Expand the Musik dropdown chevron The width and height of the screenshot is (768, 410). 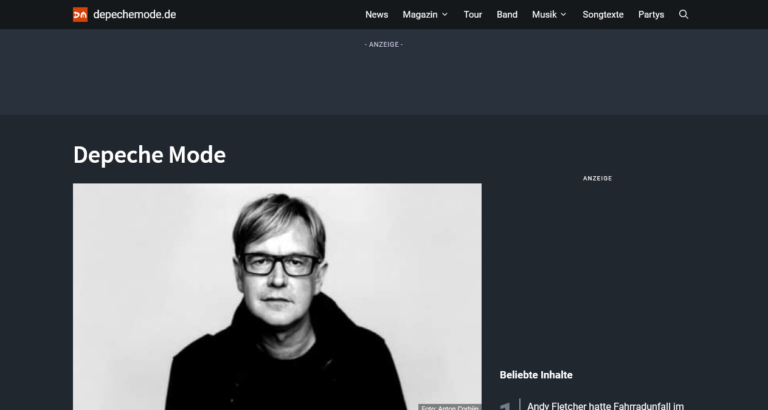click(x=563, y=15)
